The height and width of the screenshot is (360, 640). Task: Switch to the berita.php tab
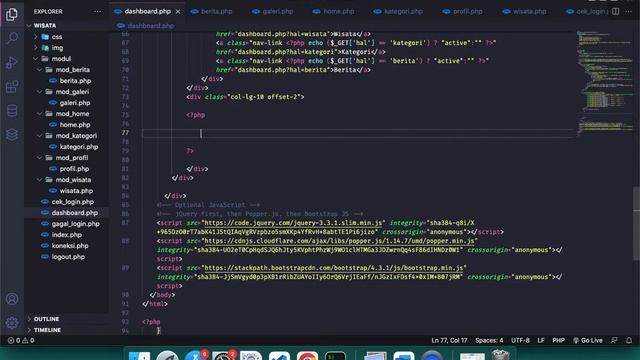pos(212,11)
